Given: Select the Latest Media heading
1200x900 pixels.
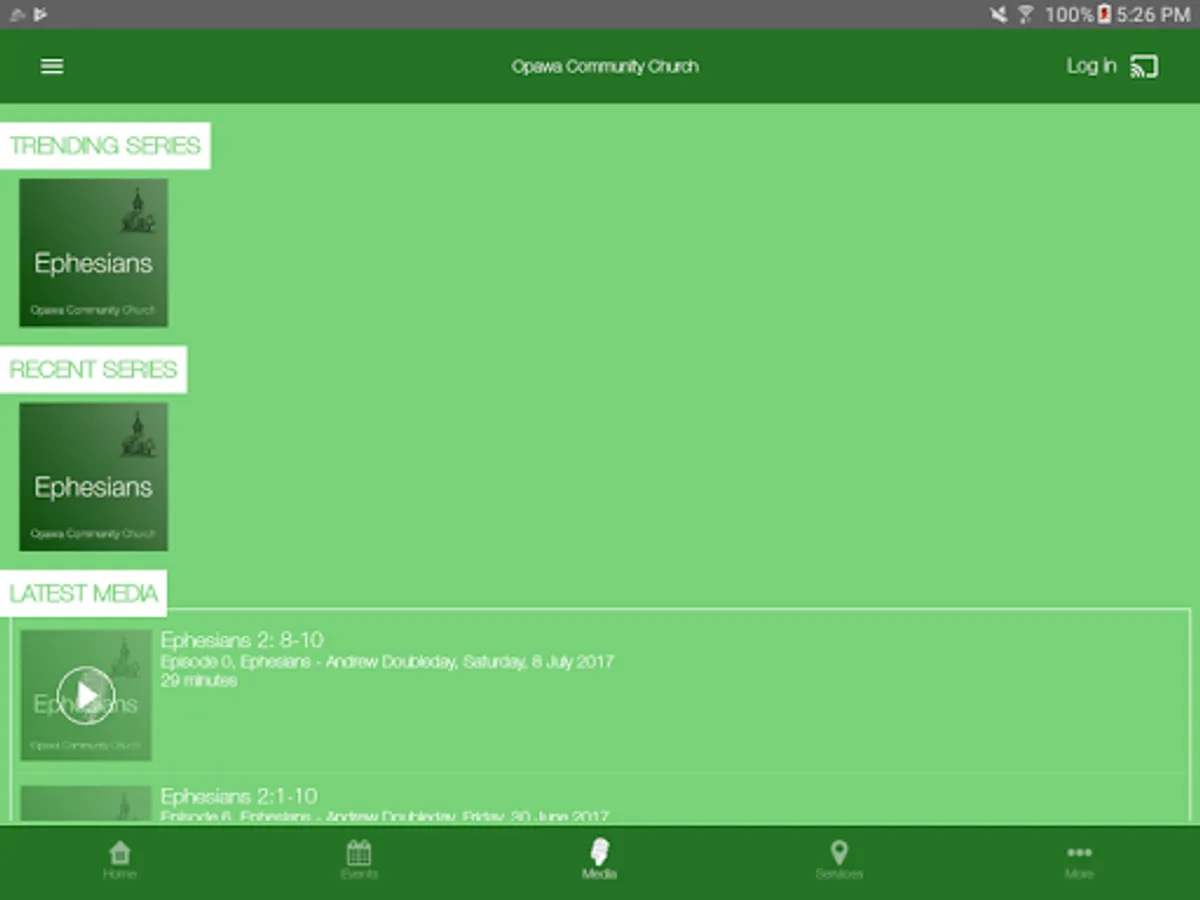Looking at the screenshot, I should (x=84, y=594).
